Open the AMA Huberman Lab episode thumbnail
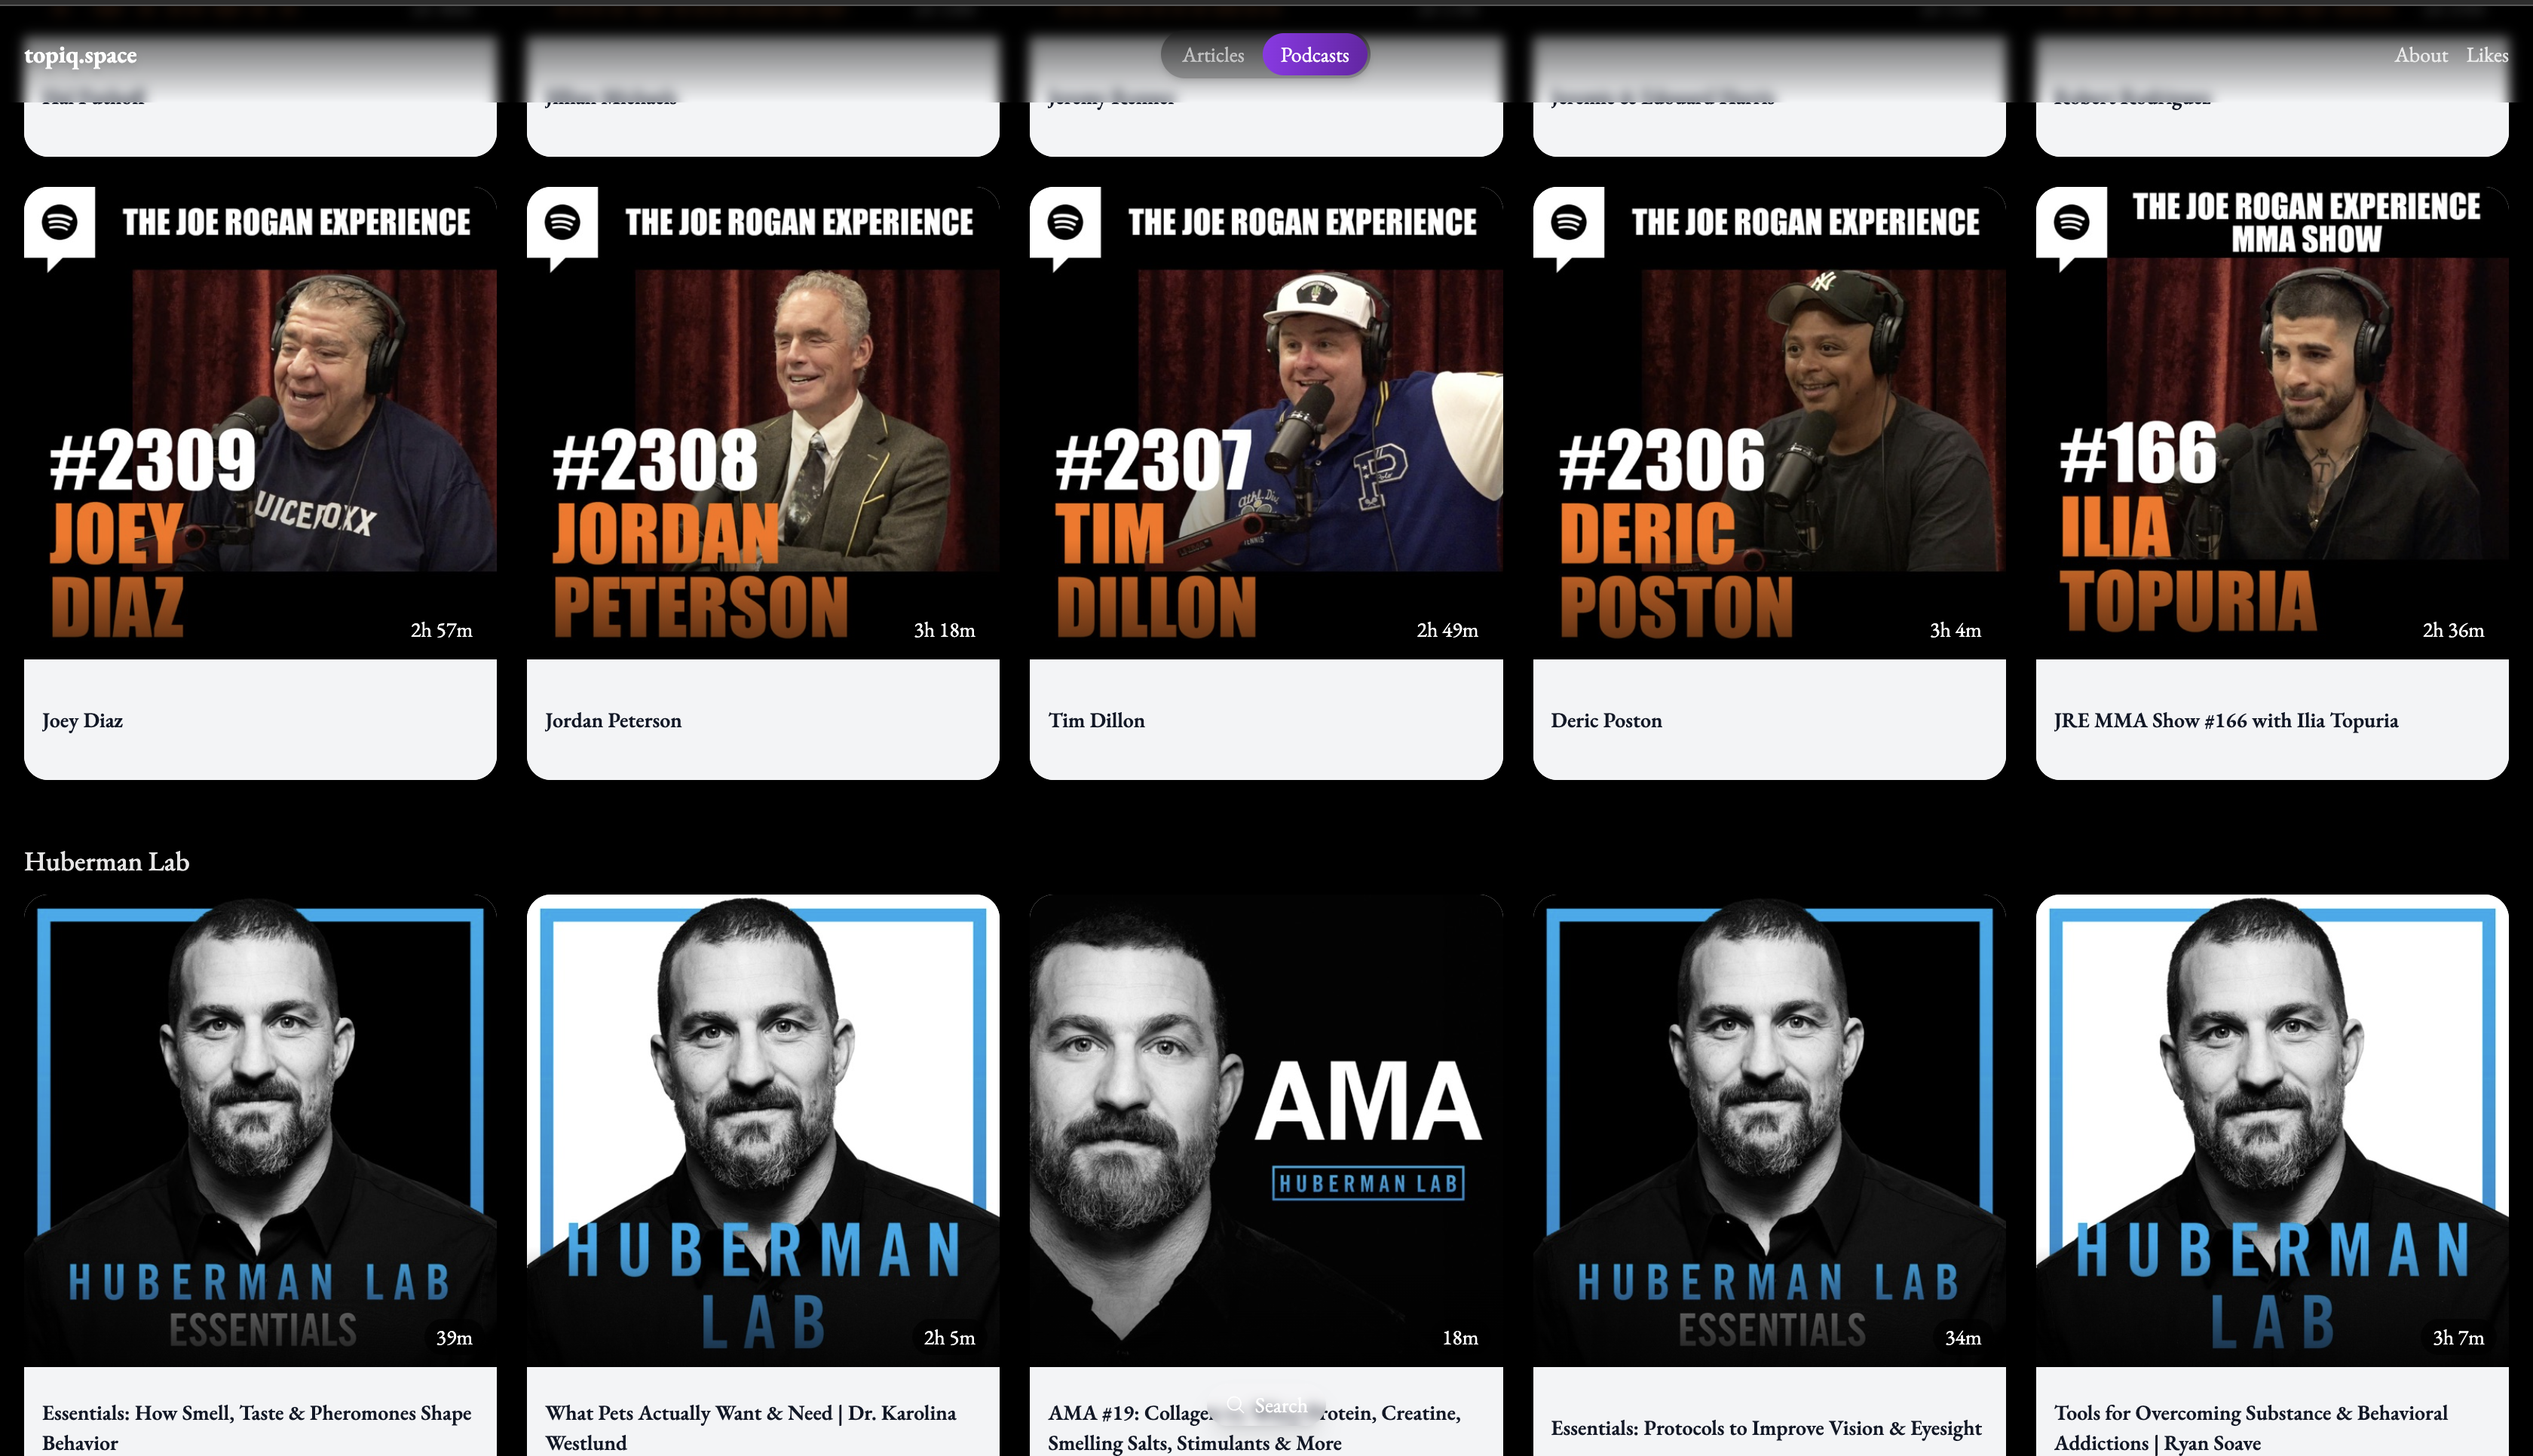2533x1456 pixels. (x=1266, y=1130)
